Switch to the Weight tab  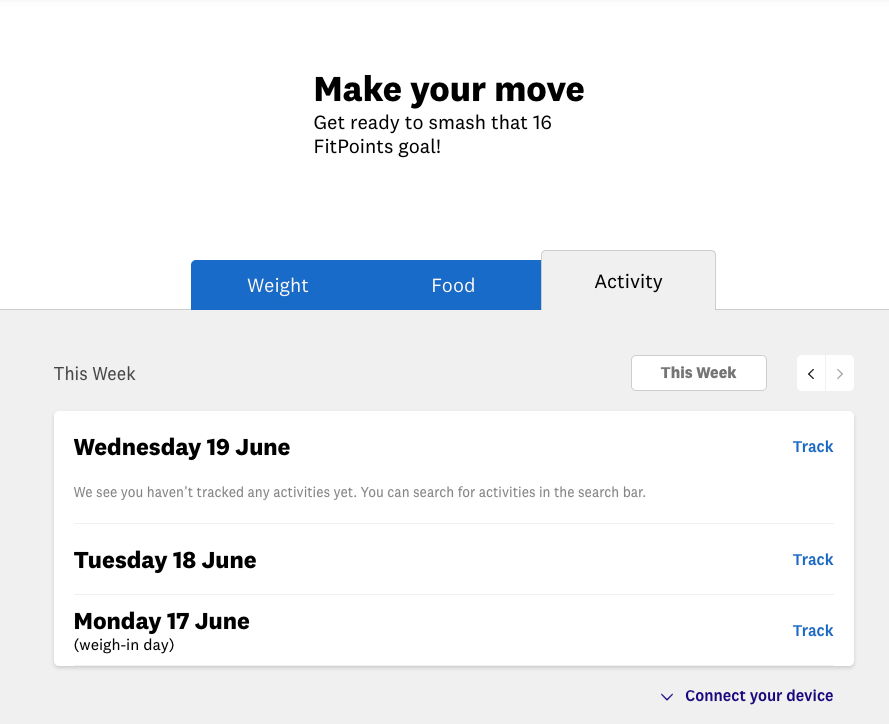(278, 285)
